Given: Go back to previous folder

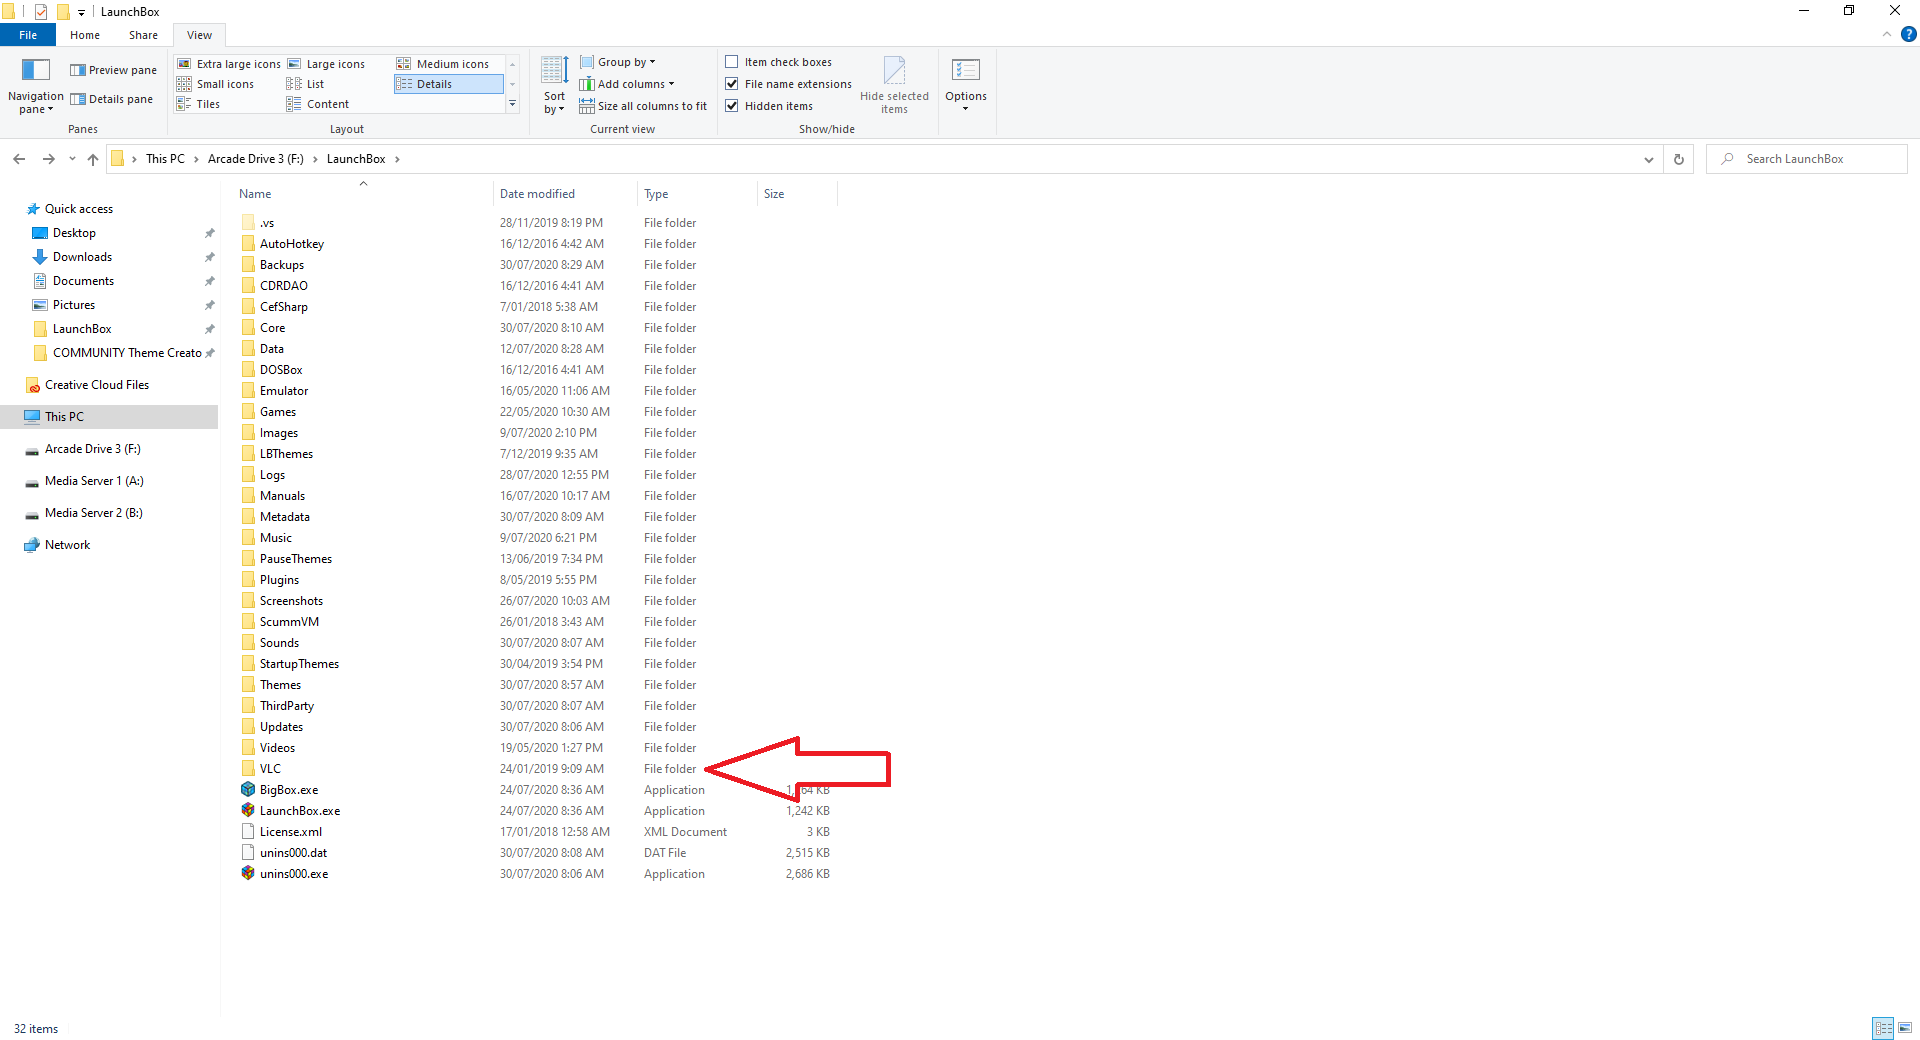Looking at the screenshot, I should coord(19,159).
